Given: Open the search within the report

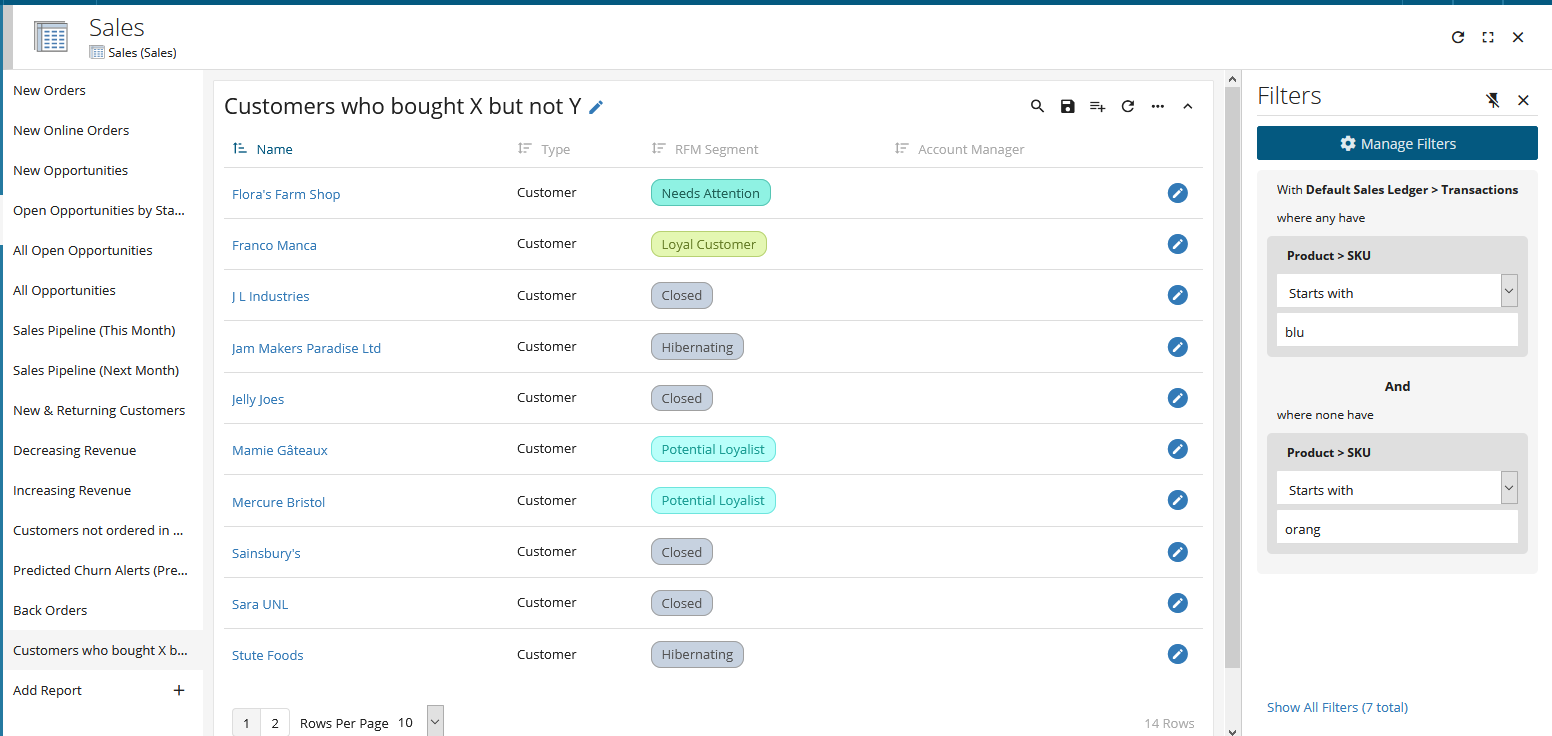Looking at the screenshot, I should pyautogui.click(x=1037, y=106).
